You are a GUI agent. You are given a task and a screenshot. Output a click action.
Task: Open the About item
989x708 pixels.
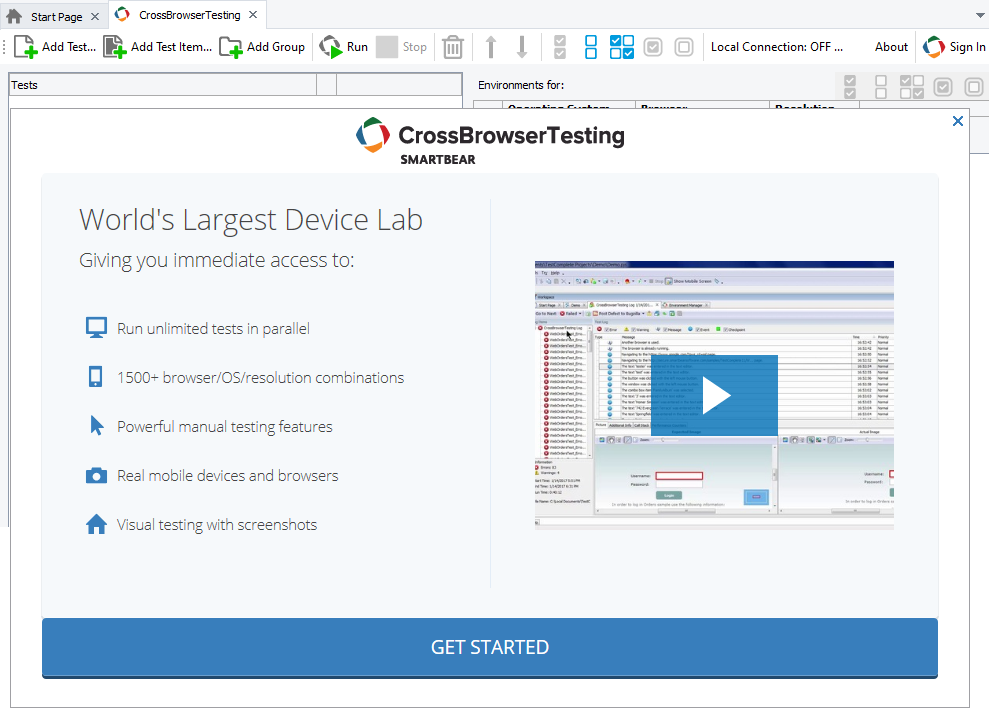891,47
